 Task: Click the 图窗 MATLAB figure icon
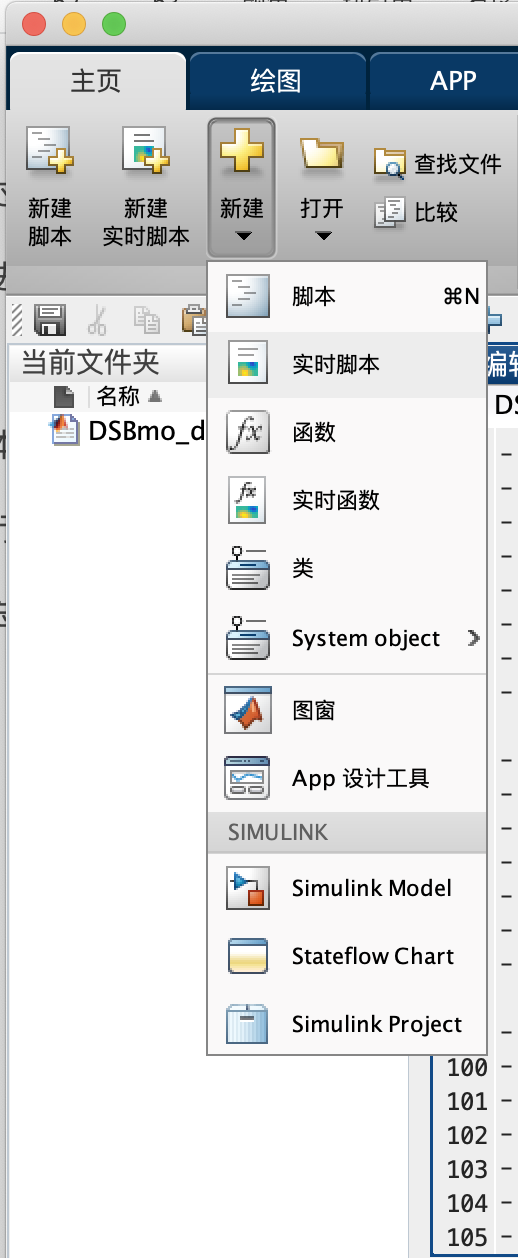248,711
